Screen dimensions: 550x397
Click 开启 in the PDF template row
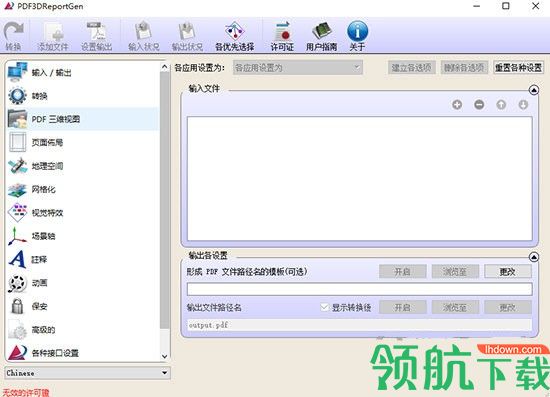point(403,271)
